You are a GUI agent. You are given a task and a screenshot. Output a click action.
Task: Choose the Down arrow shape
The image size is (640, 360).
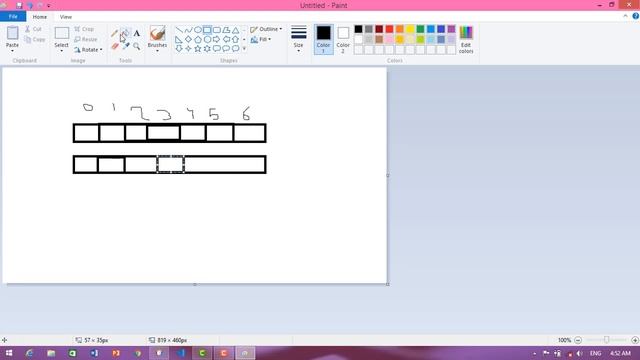coord(179,49)
